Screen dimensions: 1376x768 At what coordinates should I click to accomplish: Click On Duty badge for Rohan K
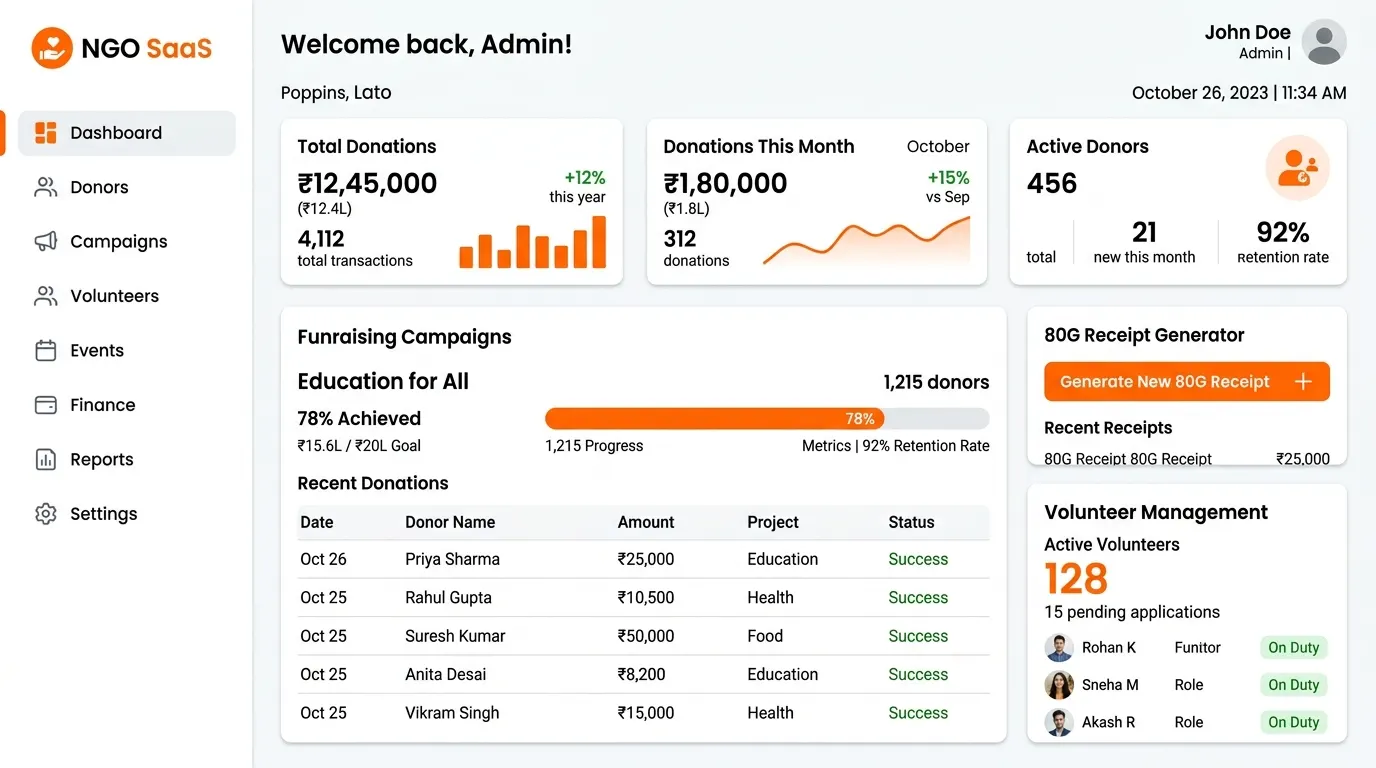click(x=1294, y=648)
